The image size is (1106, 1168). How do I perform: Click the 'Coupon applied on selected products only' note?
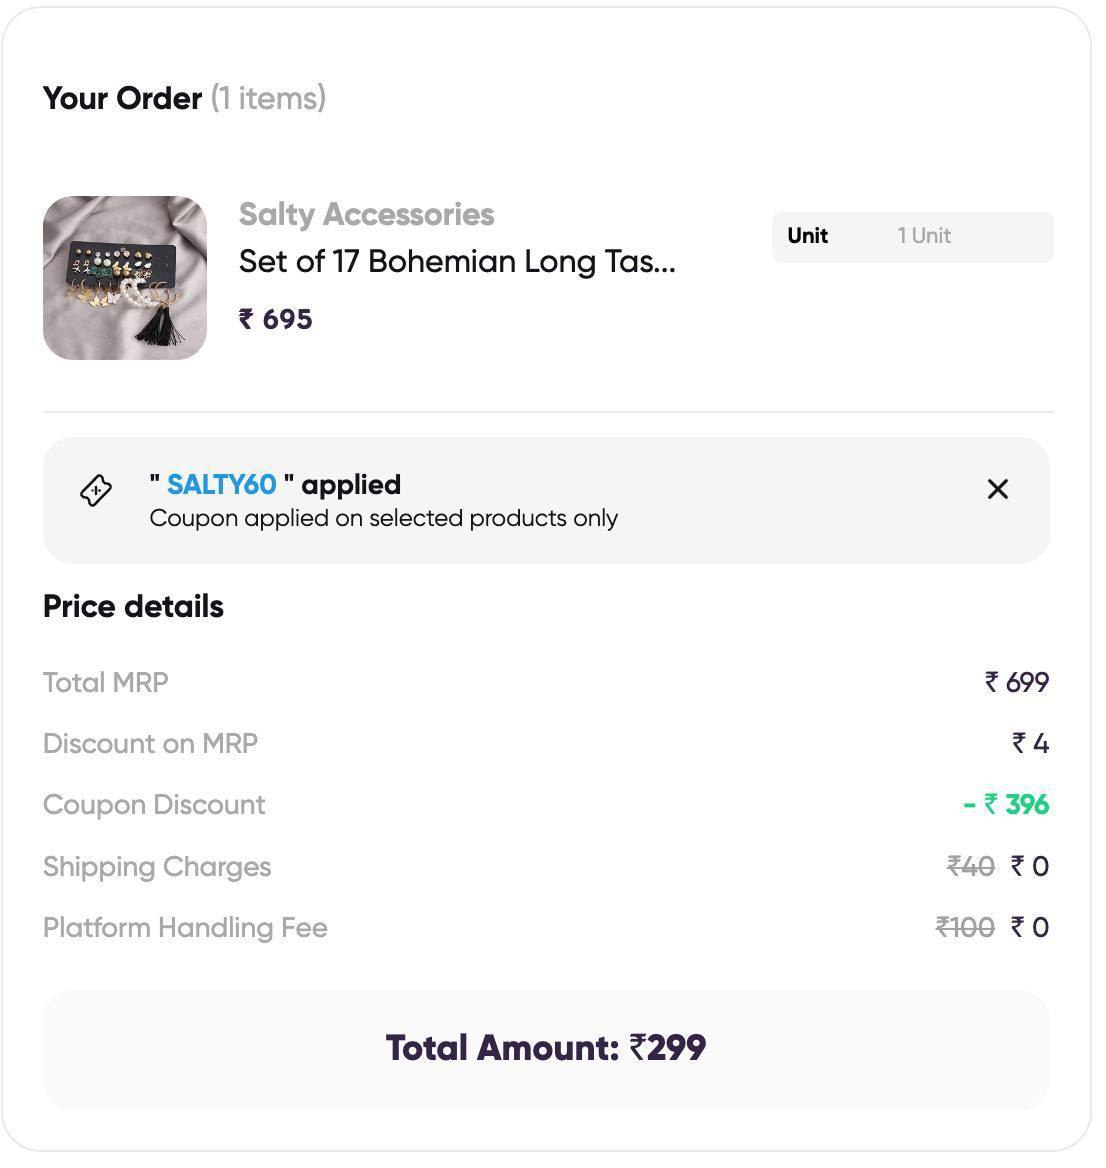click(384, 518)
